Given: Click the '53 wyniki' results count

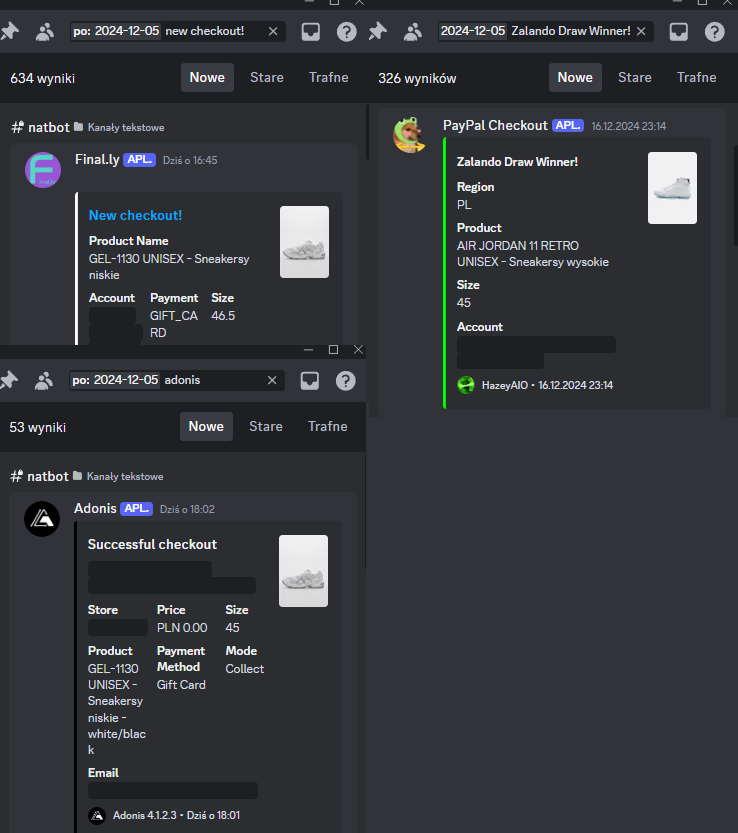Looking at the screenshot, I should [38, 428].
